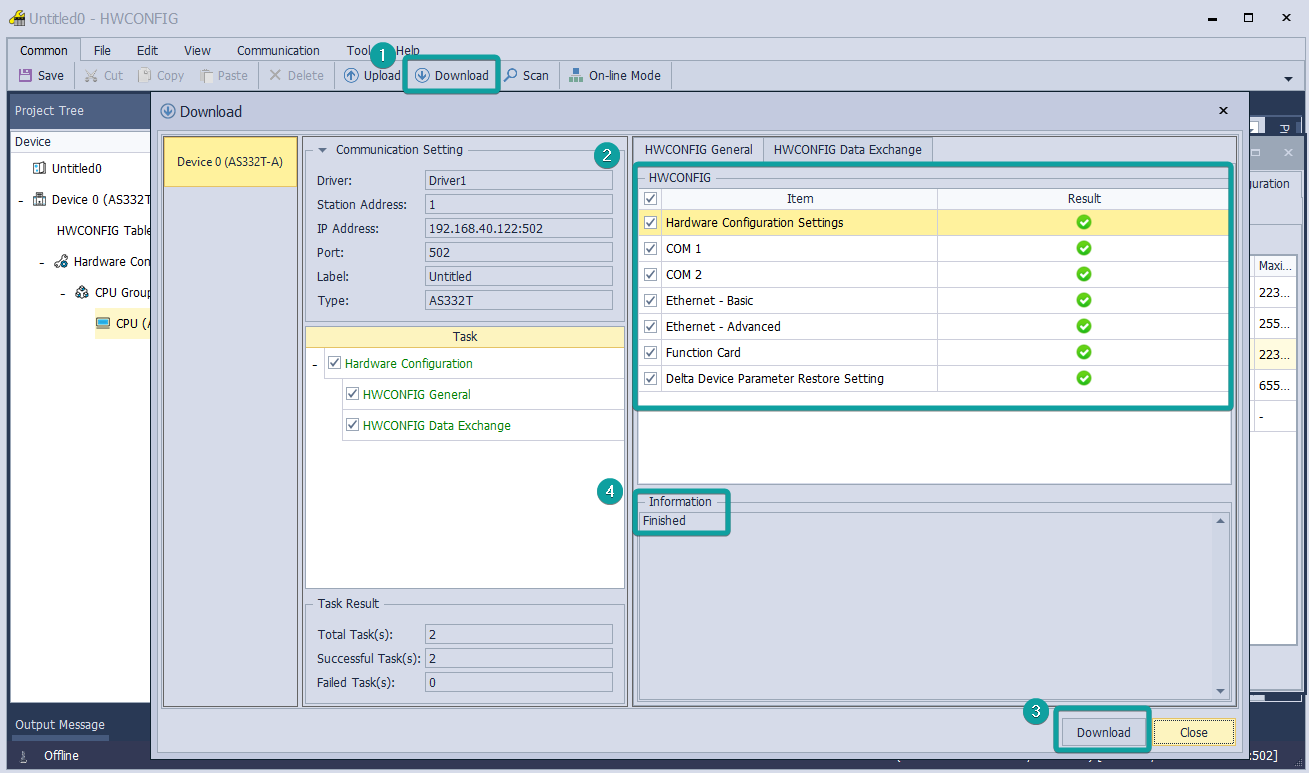
Task: Click the Untitled0 project icon in tree
Action: tap(40, 169)
